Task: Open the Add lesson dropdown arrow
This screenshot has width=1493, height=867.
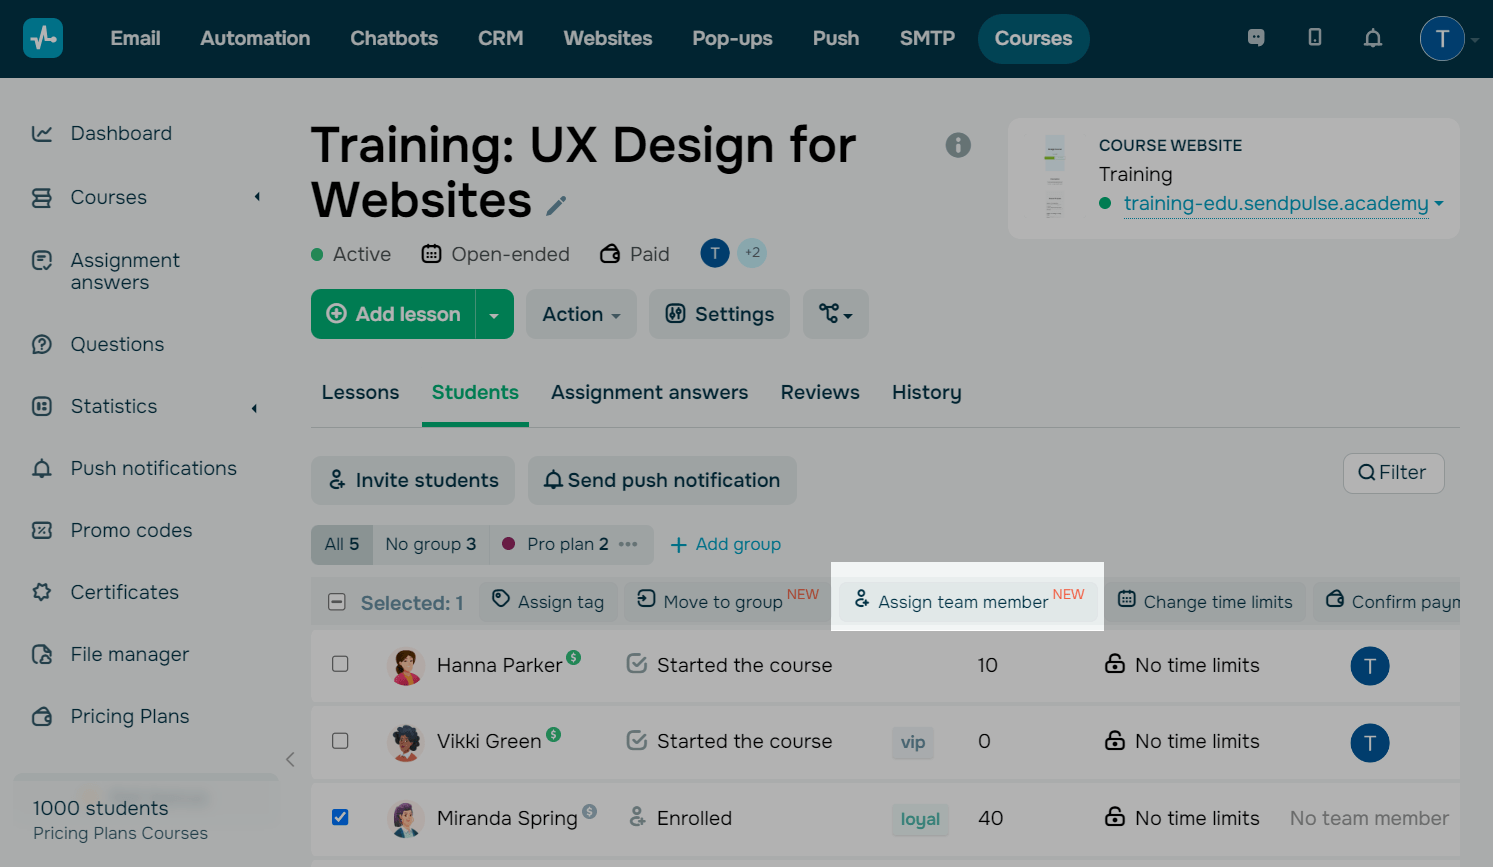Action: pos(494,315)
